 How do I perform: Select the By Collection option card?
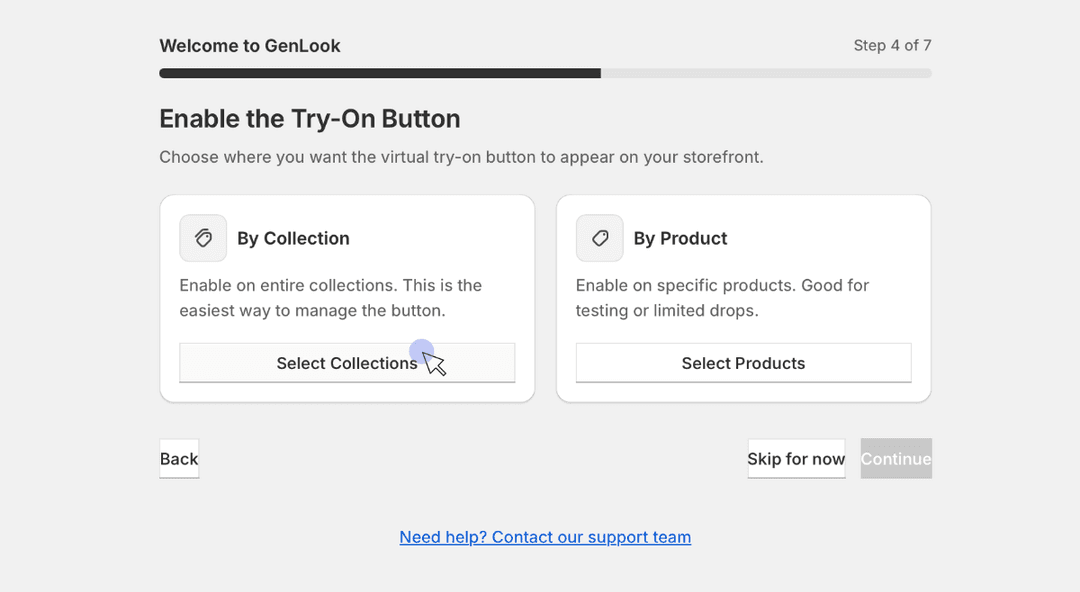coord(347,298)
